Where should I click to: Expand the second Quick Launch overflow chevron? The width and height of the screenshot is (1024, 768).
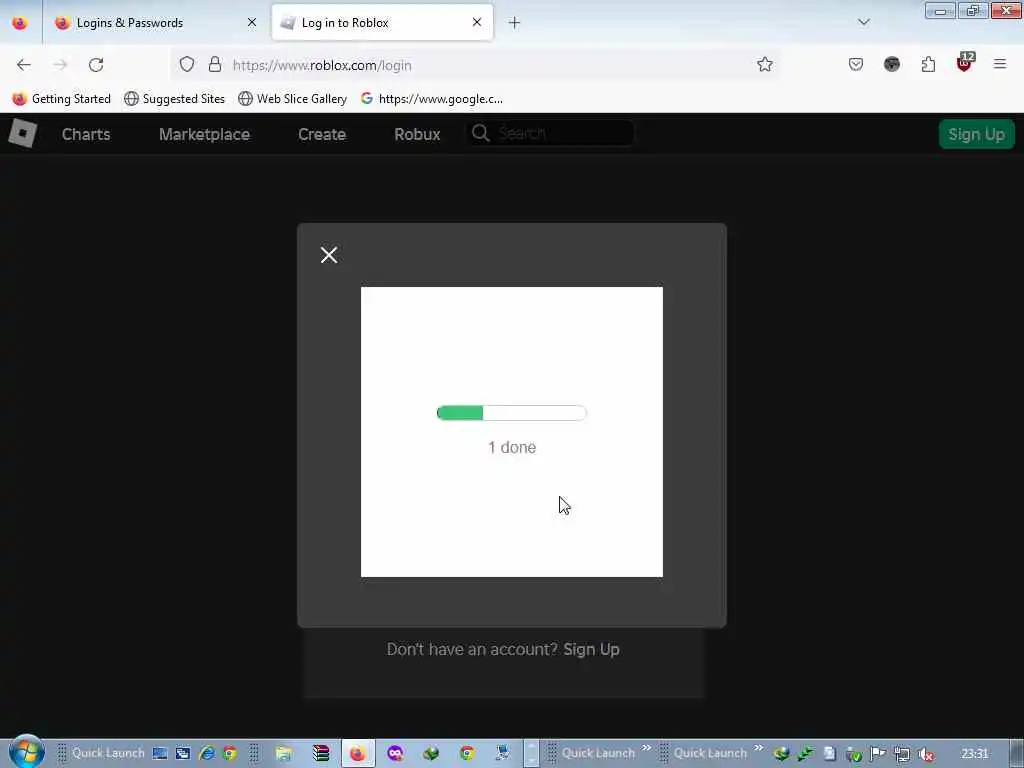(758, 748)
